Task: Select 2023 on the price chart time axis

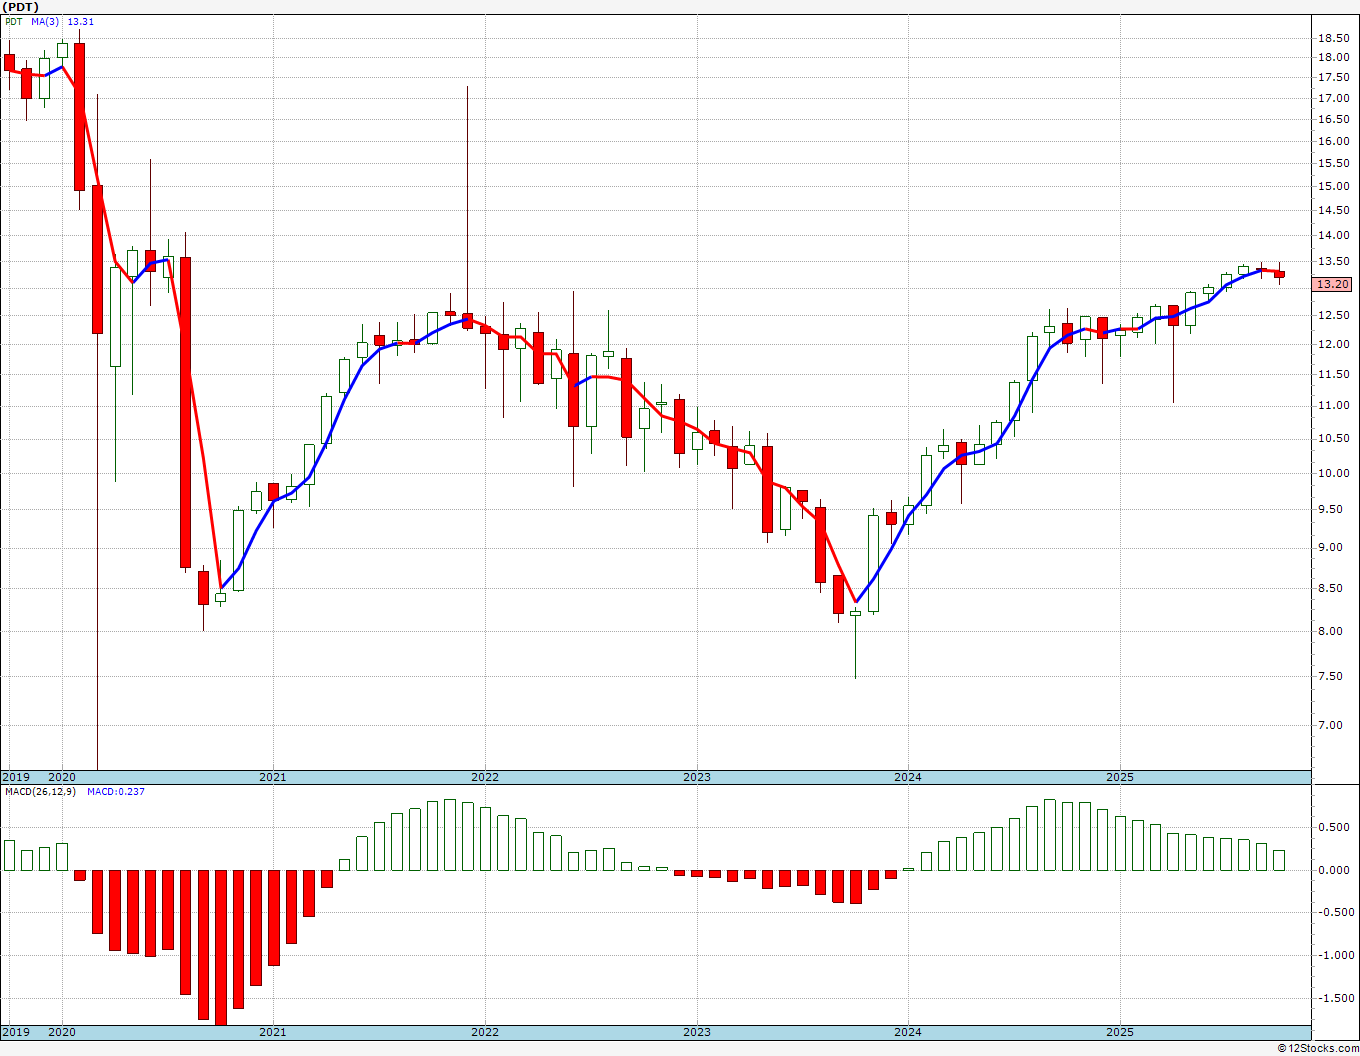Action: [697, 777]
